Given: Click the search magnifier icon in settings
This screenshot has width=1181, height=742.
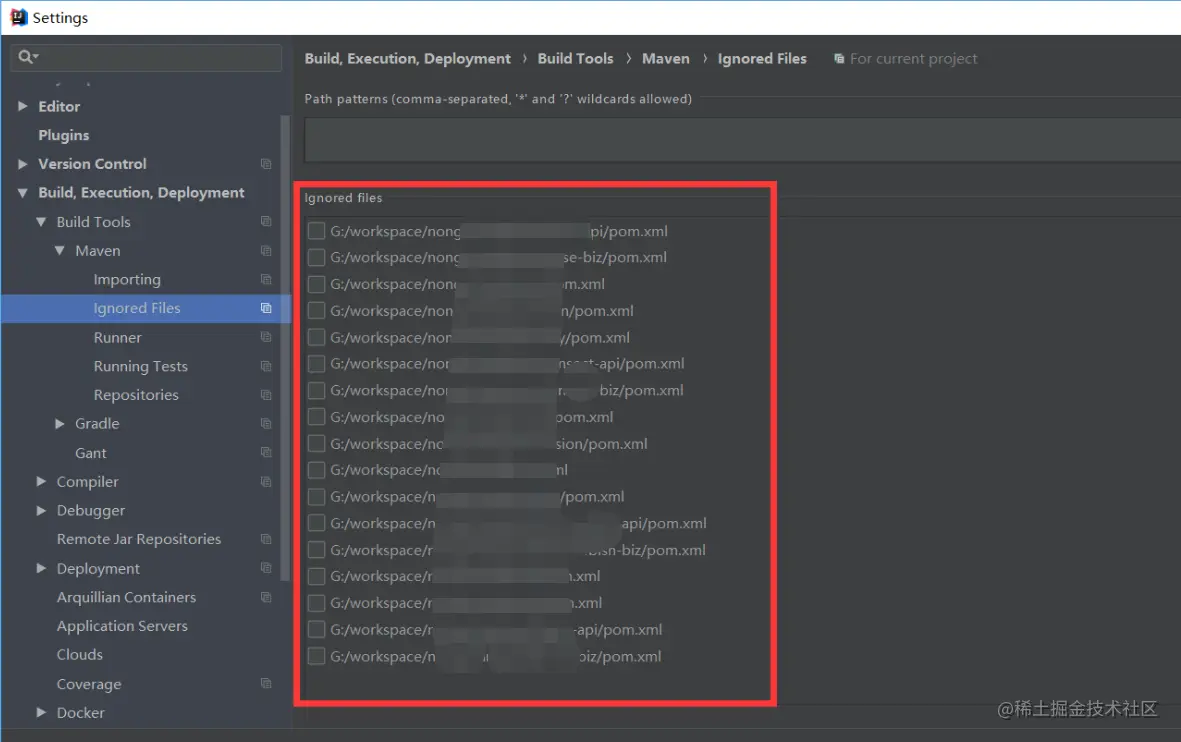Looking at the screenshot, I should point(26,56).
